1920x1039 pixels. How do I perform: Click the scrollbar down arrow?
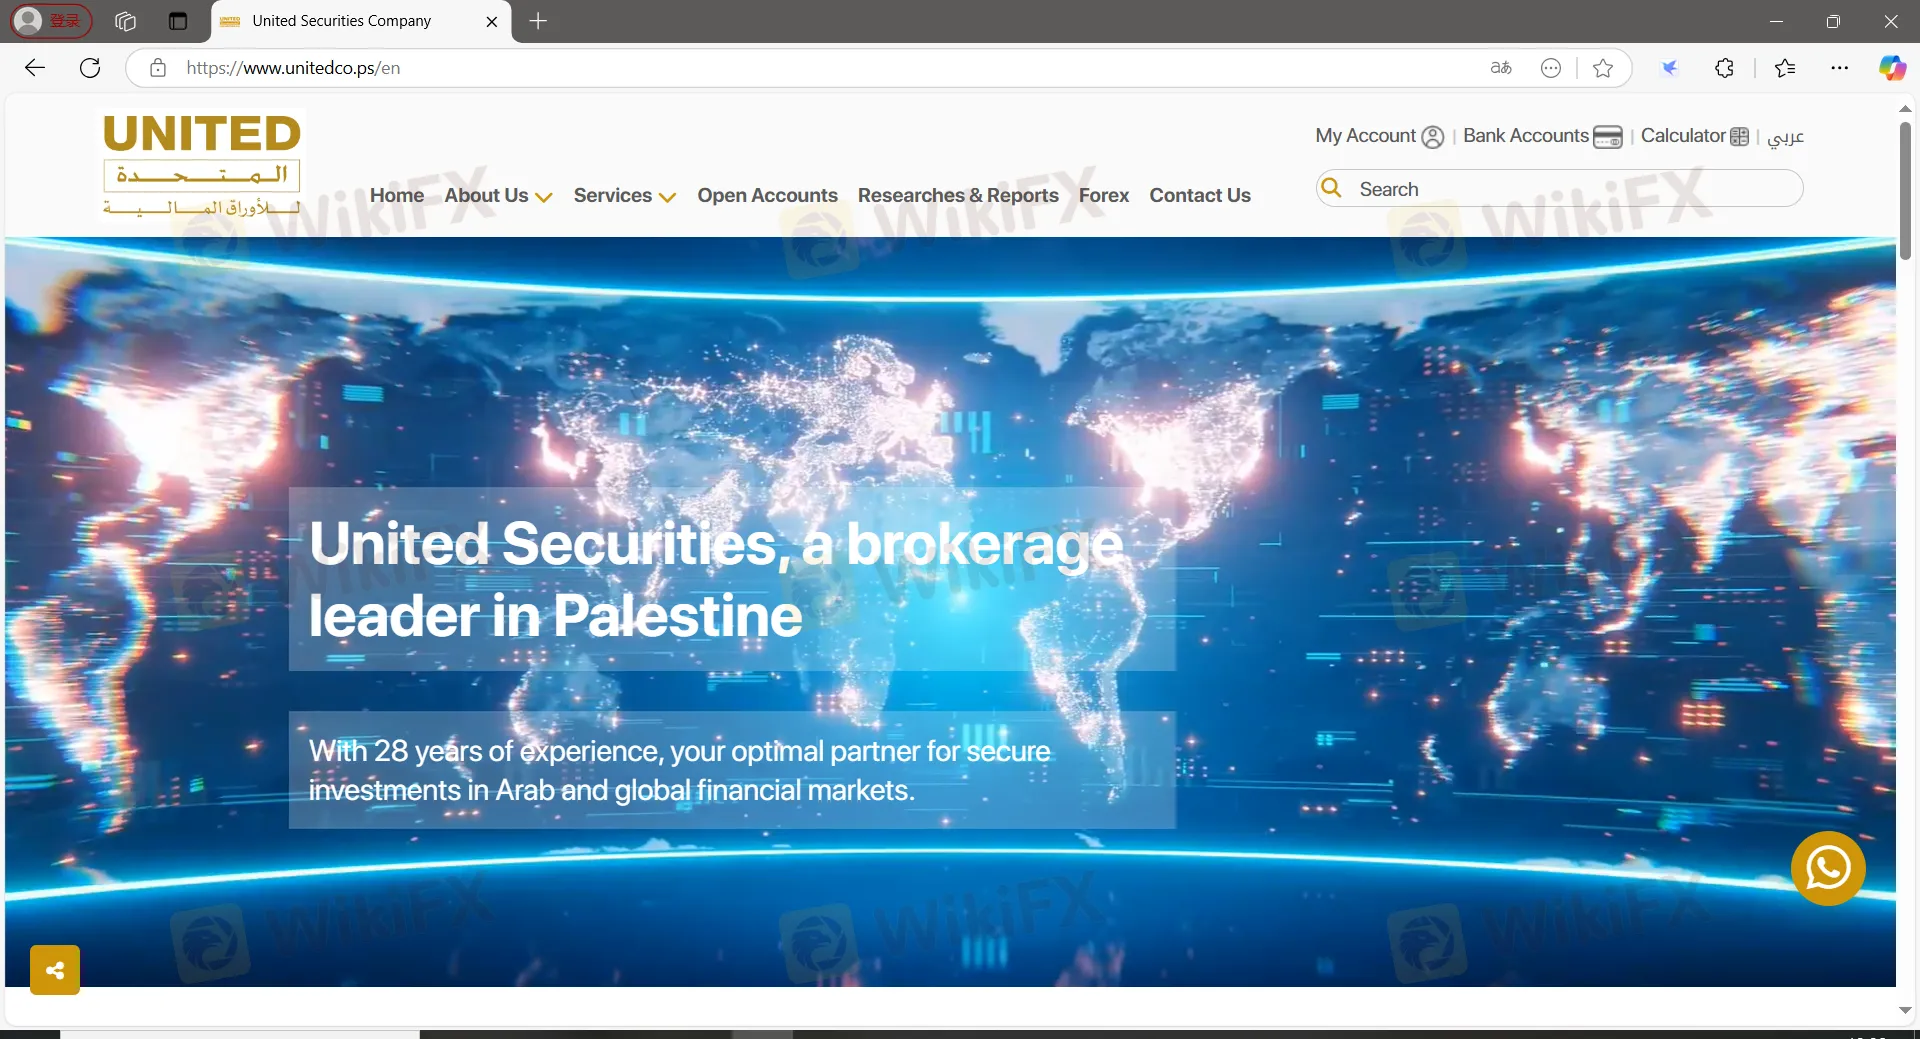pyautogui.click(x=1905, y=1010)
